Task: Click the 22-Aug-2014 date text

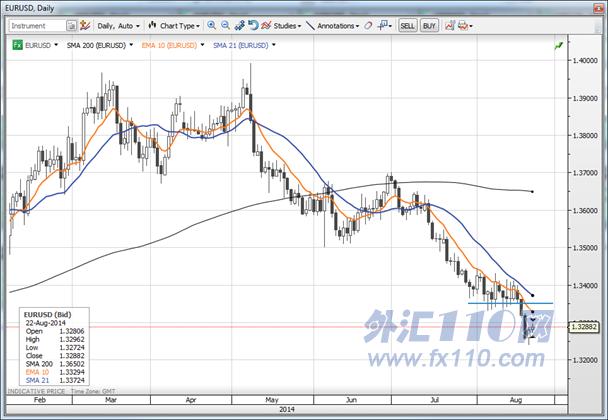Action: pyautogui.click(x=46, y=323)
